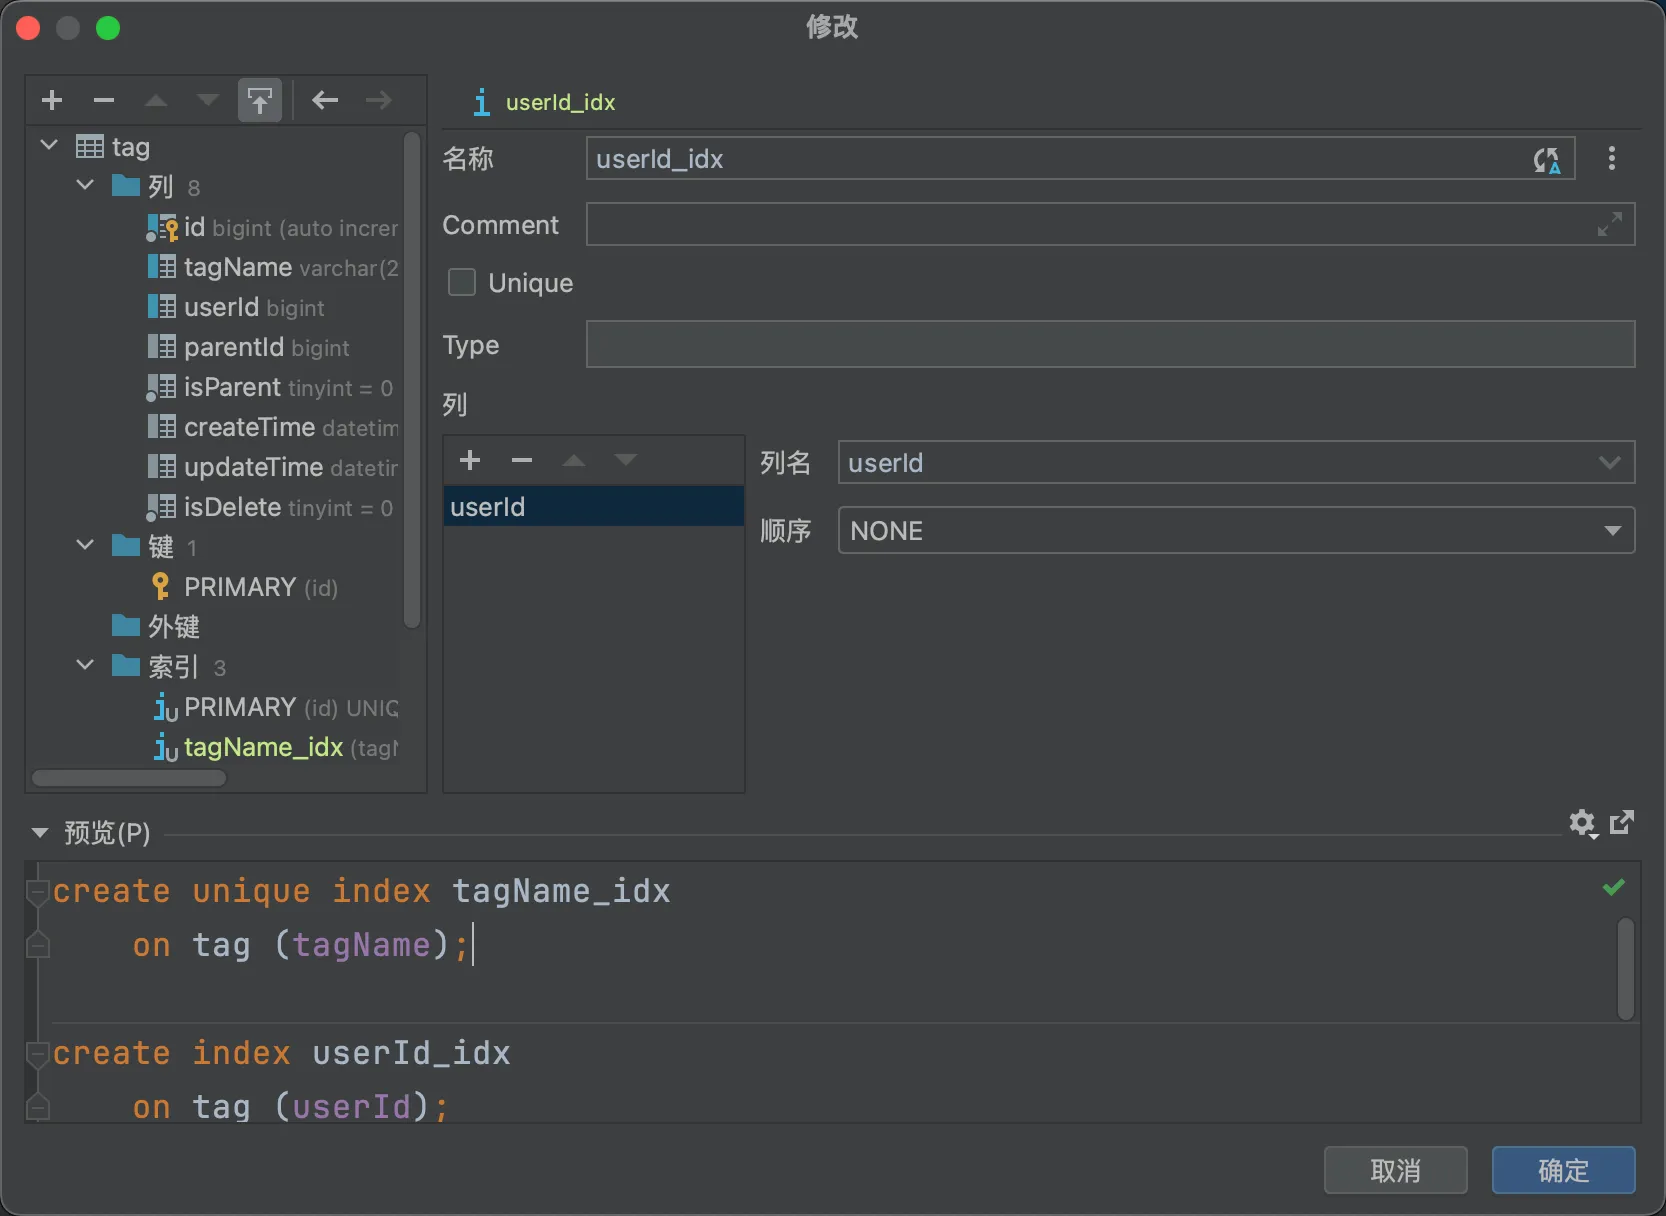Remove the selected index column
The height and width of the screenshot is (1216, 1666).
[x=522, y=460]
